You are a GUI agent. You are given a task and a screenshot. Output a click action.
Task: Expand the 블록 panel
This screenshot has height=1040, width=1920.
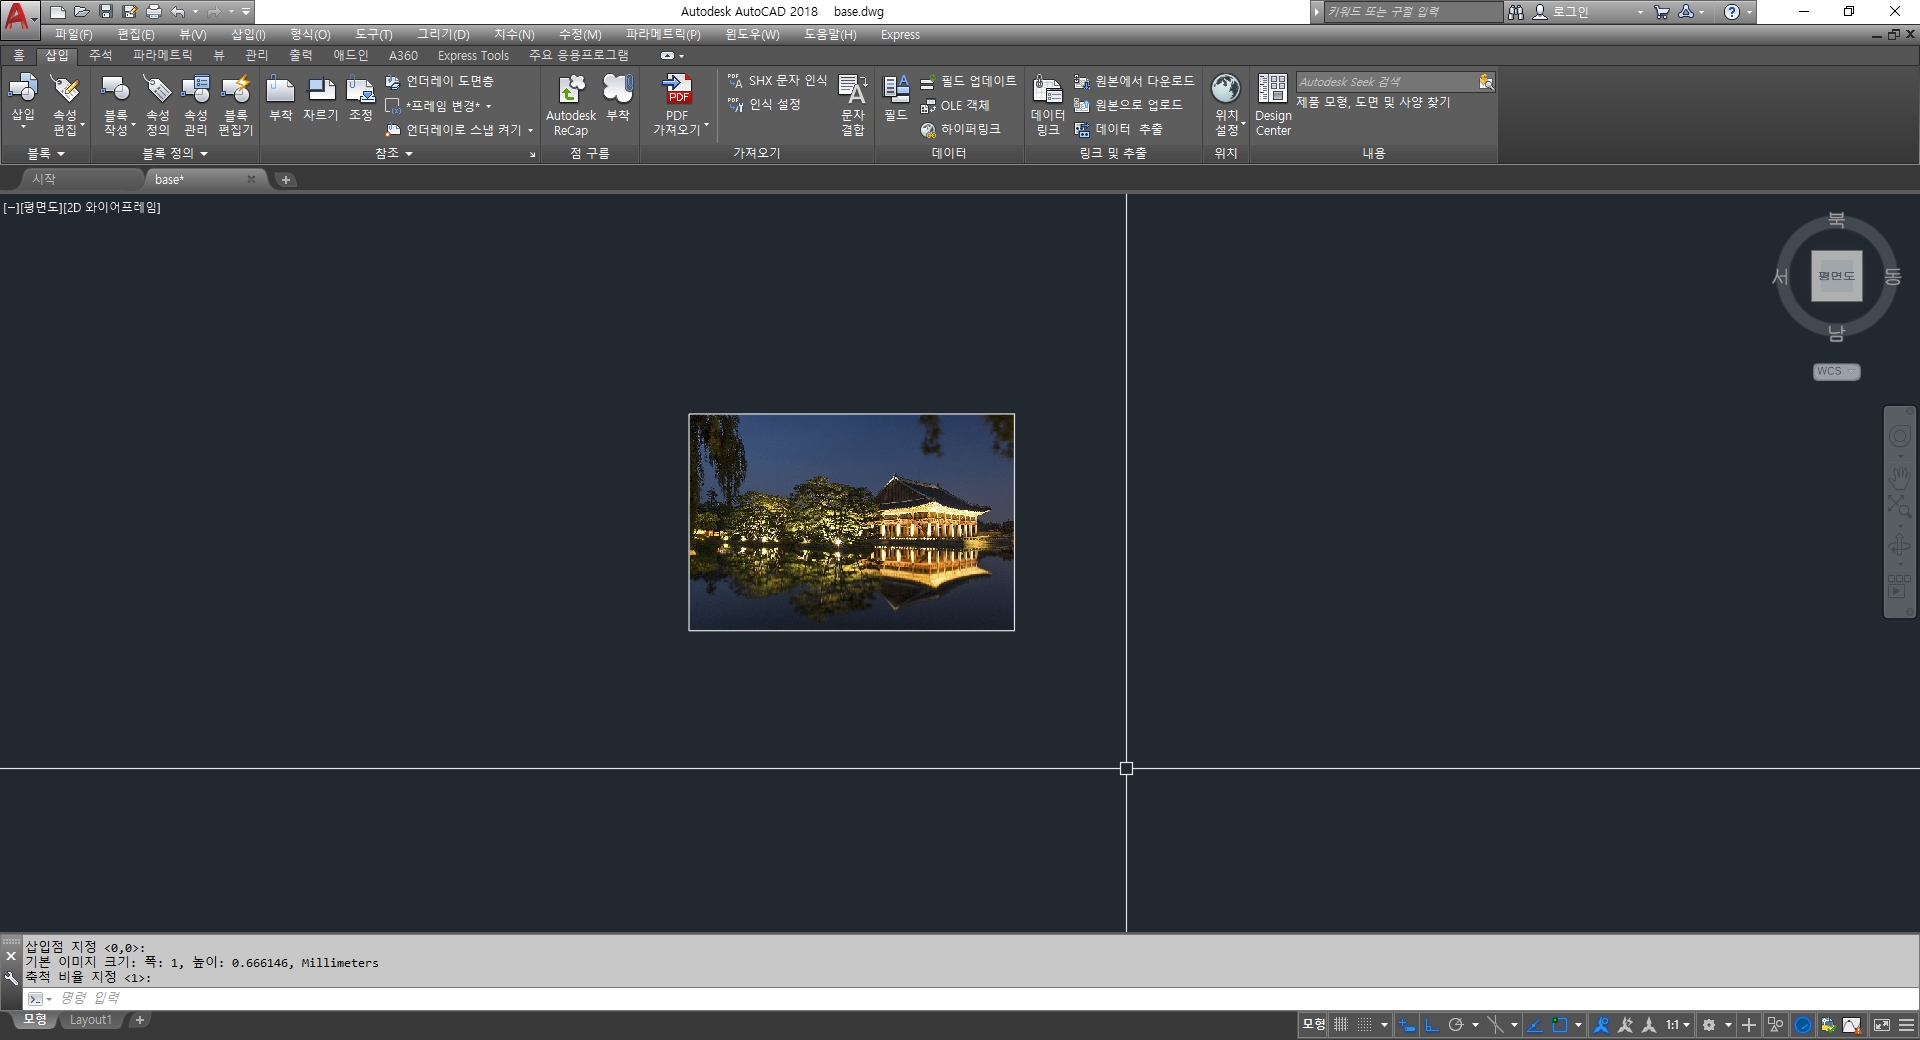(x=45, y=153)
